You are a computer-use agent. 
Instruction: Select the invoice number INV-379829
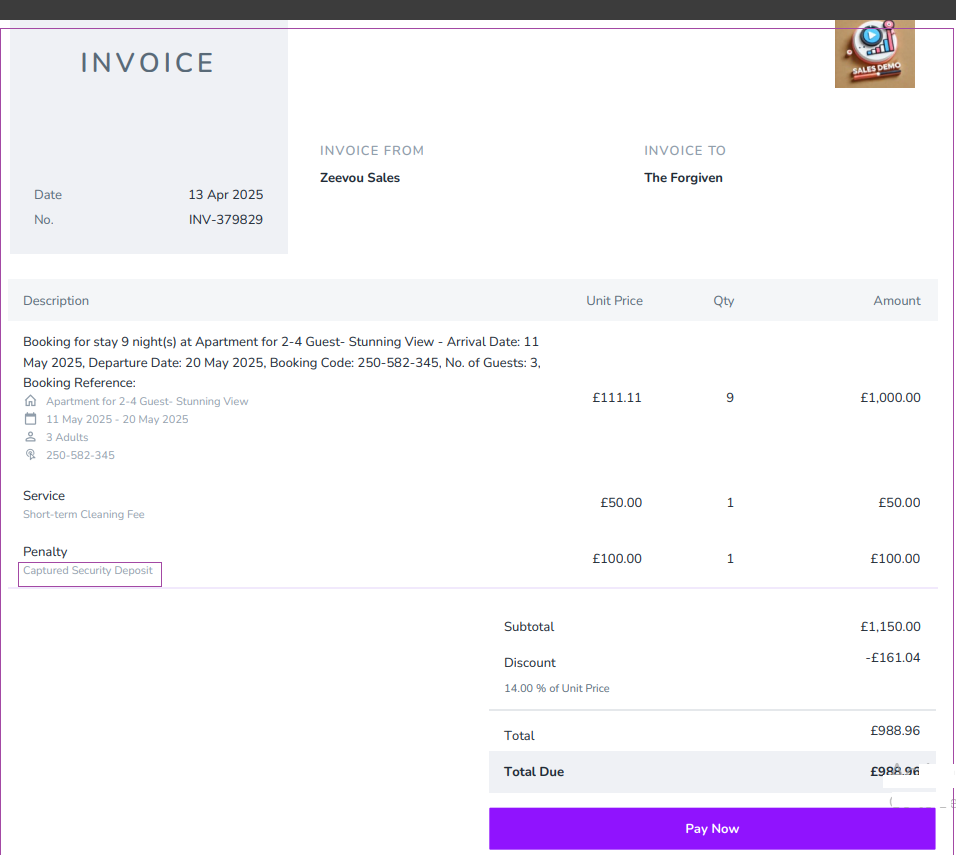226,220
